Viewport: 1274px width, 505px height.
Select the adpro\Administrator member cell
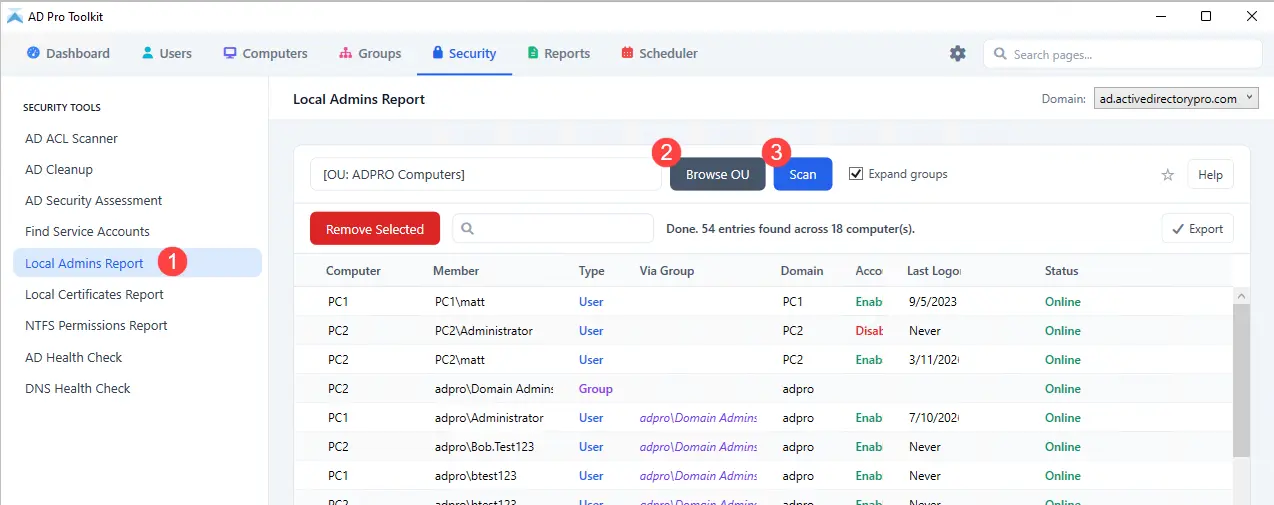coord(489,417)
